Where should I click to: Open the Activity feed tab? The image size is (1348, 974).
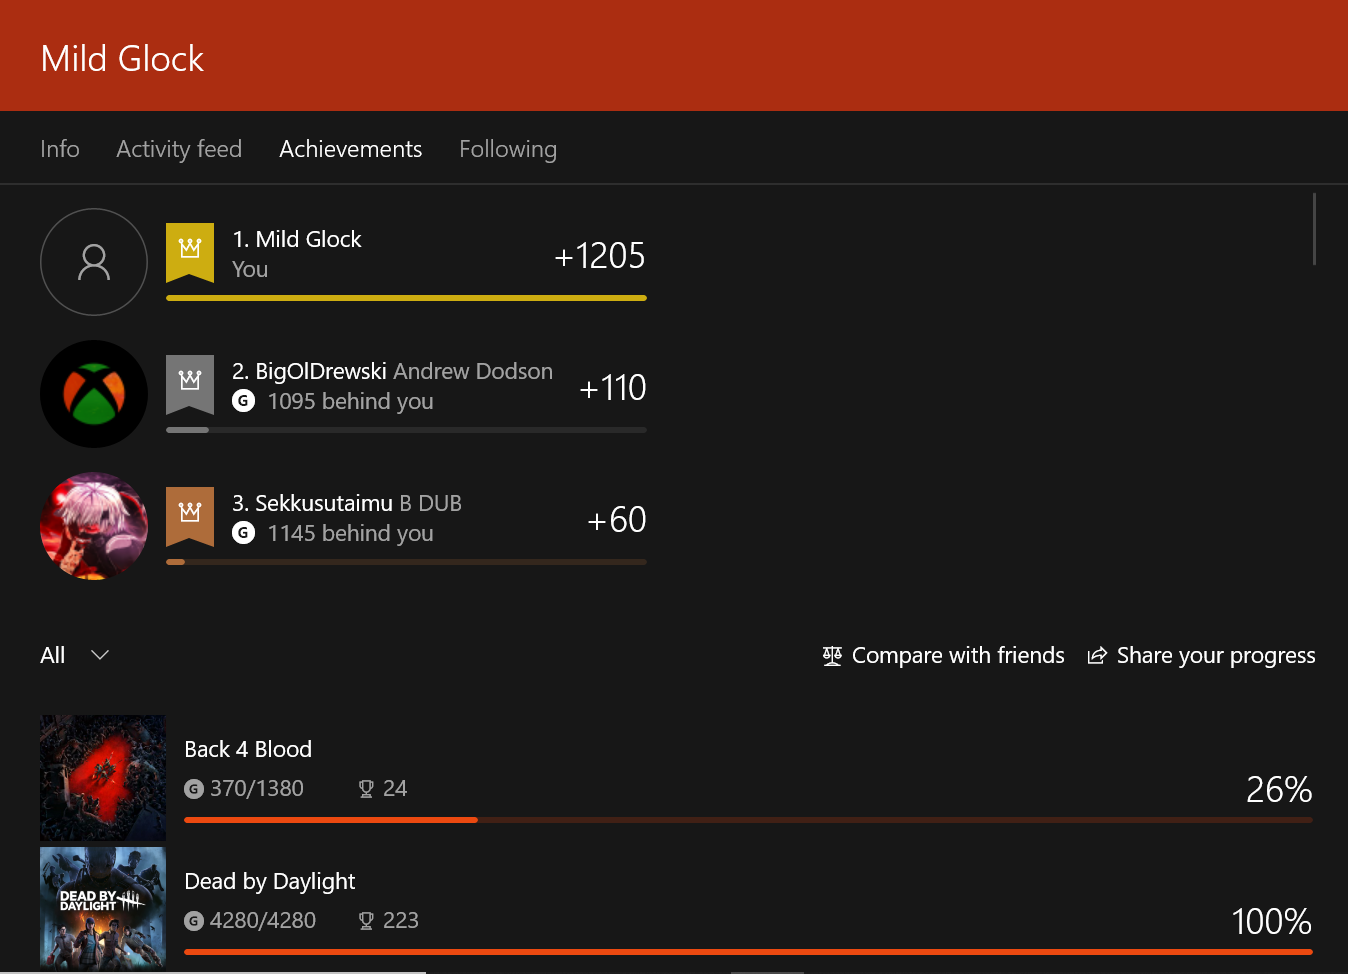179,149
